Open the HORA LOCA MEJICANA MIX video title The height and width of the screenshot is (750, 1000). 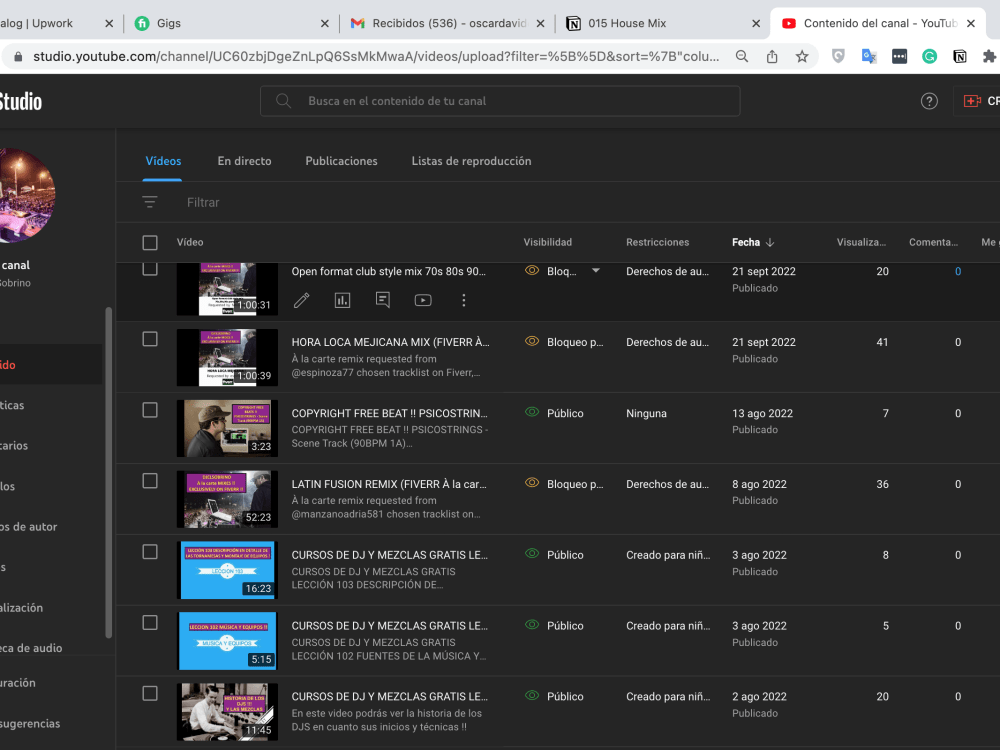tap(390, 342)
